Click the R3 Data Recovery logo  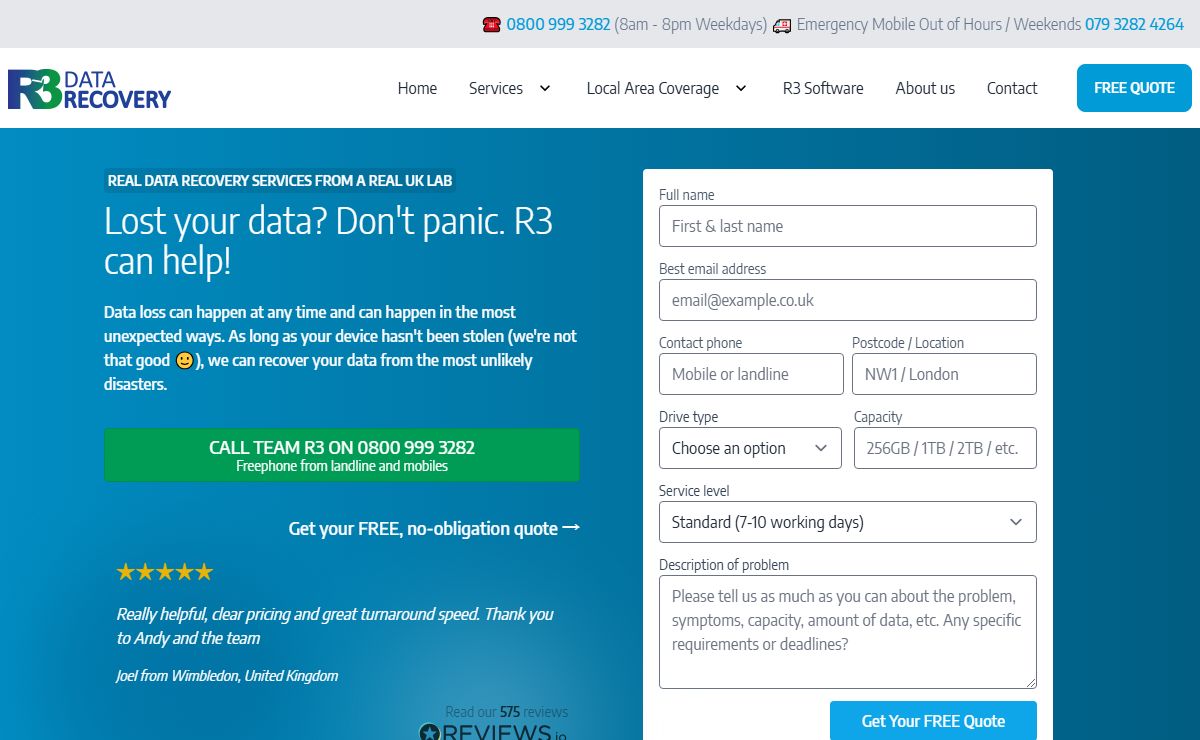click(90, 89)
